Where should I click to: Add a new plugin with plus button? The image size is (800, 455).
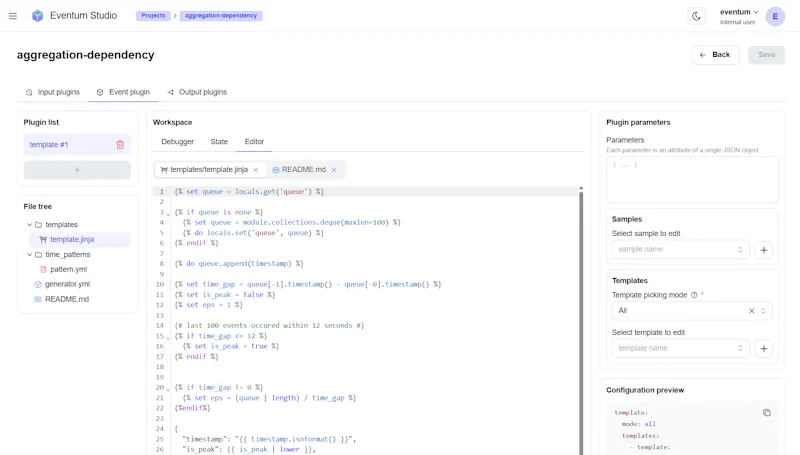[77, 170]
